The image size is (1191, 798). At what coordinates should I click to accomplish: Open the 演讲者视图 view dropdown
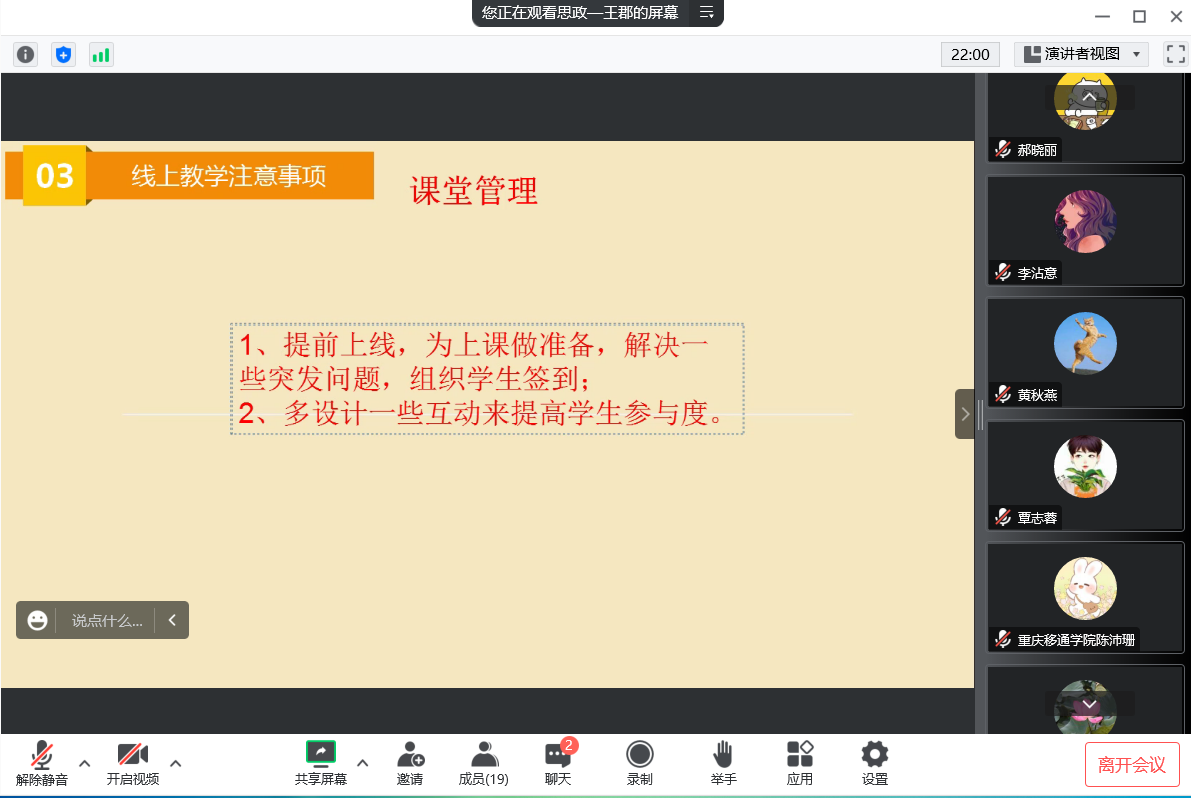point(1081,55)
